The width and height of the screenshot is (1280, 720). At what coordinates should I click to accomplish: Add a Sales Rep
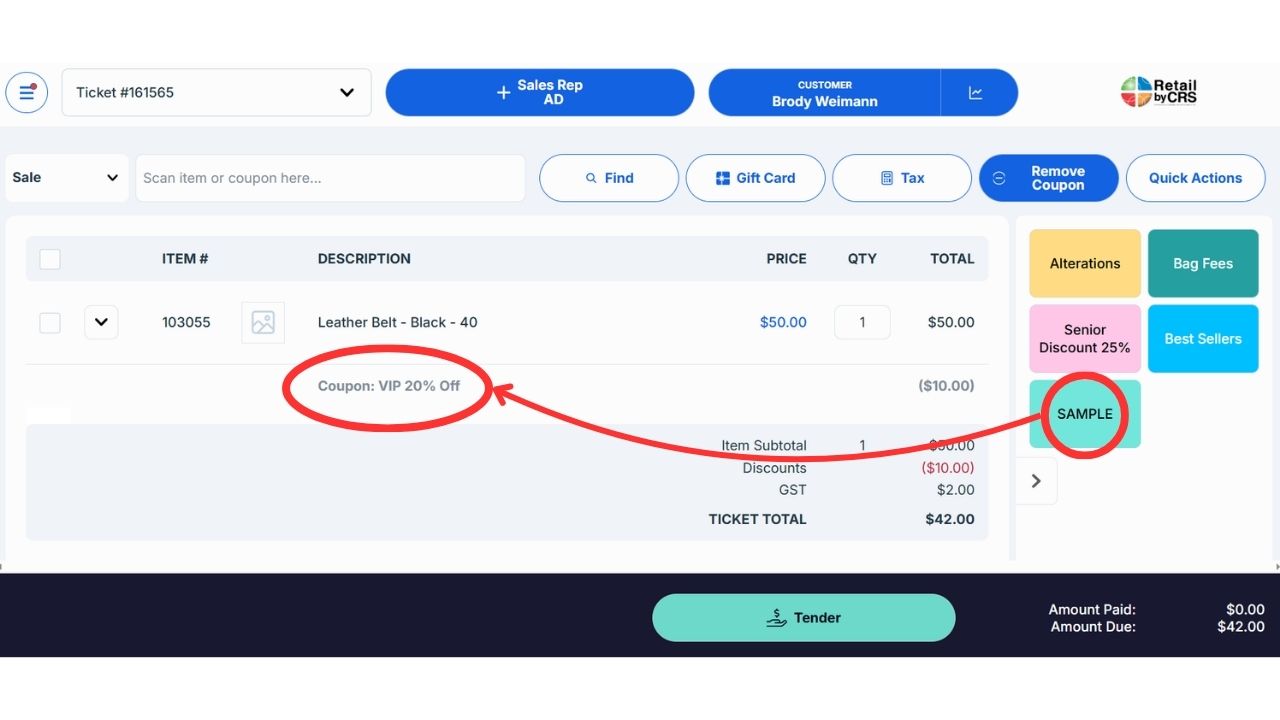[540, 93]
